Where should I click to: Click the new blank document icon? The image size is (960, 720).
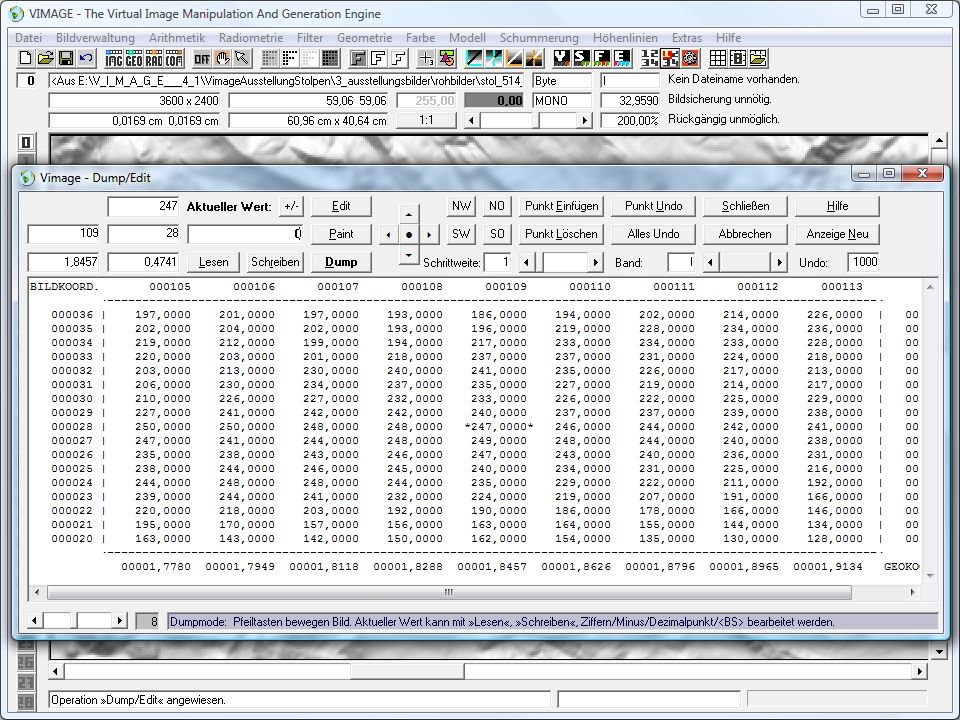tap(26, 58)
